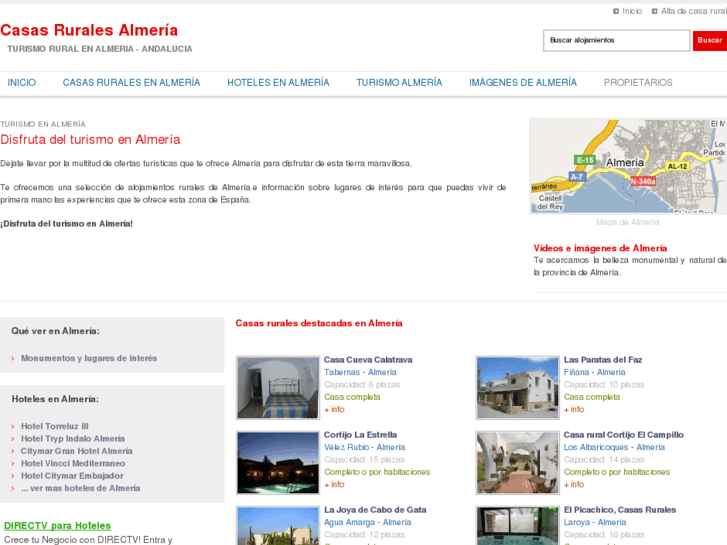Open the Casa Cueva Calatrava title link
Viewport: 727px width, 545px height.
point(368,359)
